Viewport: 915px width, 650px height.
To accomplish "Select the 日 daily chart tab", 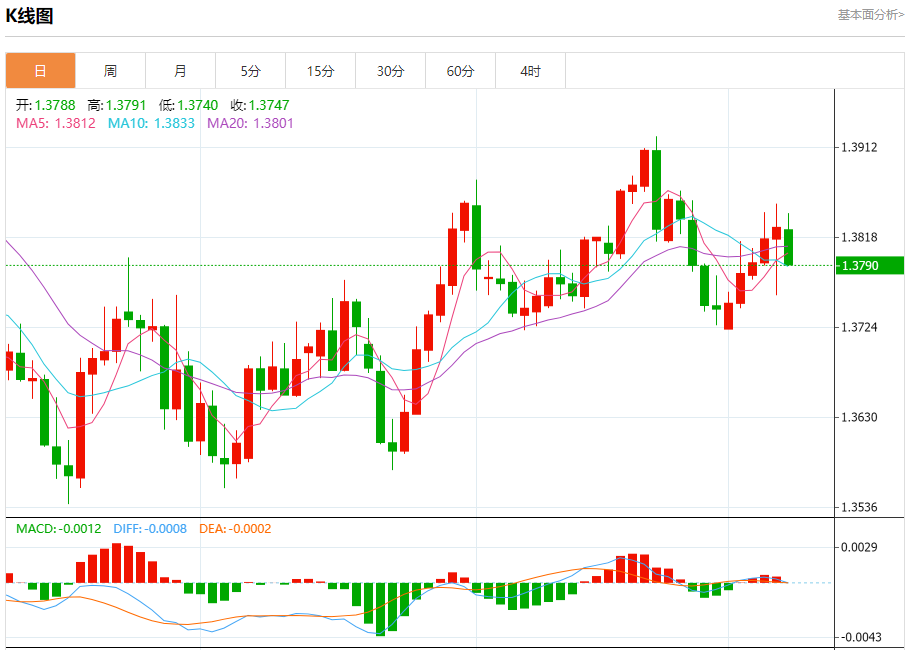I will 40,71.
